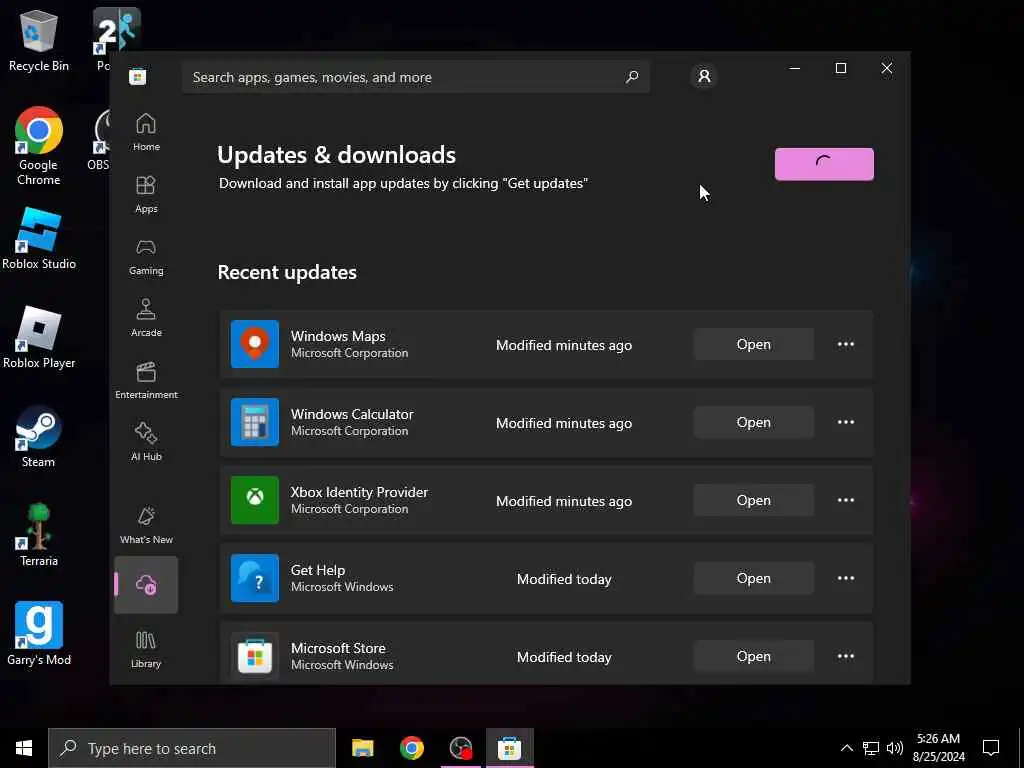Screen dimensions: 1024x768
Task: Open more options for Get Help
Action: coord(846,578)
